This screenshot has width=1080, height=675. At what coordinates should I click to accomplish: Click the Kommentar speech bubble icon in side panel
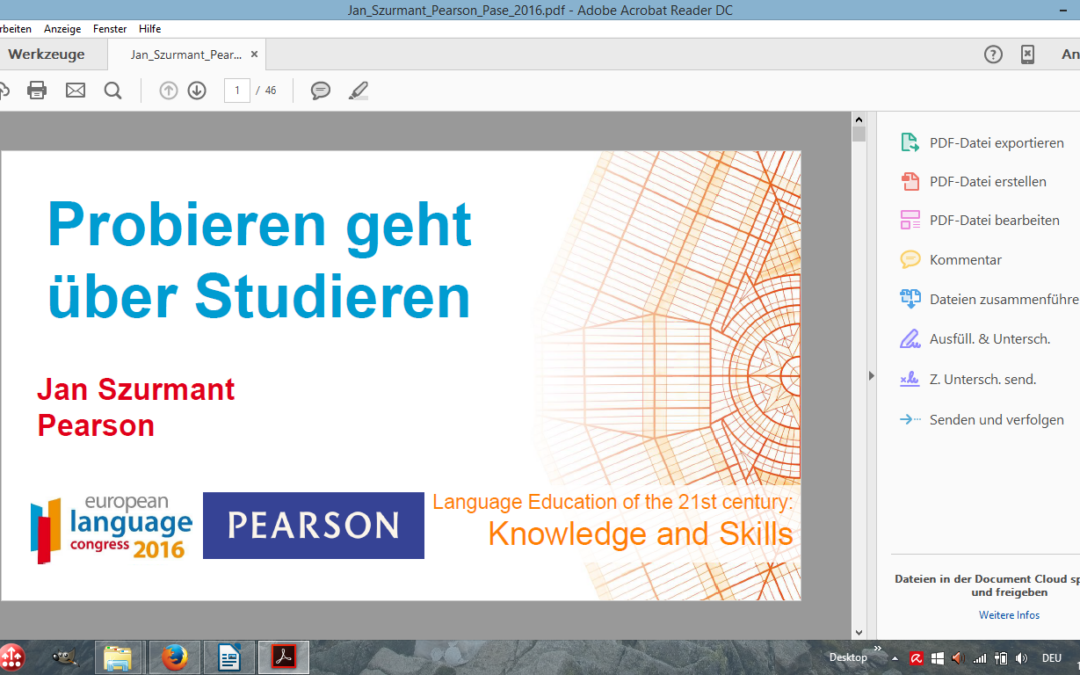(910, 259)
